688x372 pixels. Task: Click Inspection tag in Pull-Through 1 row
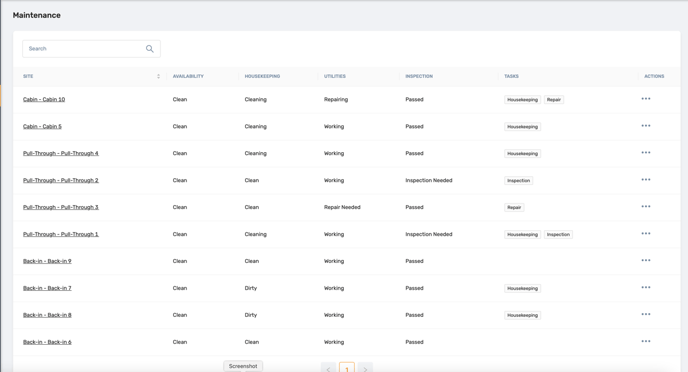pos(558,235)
